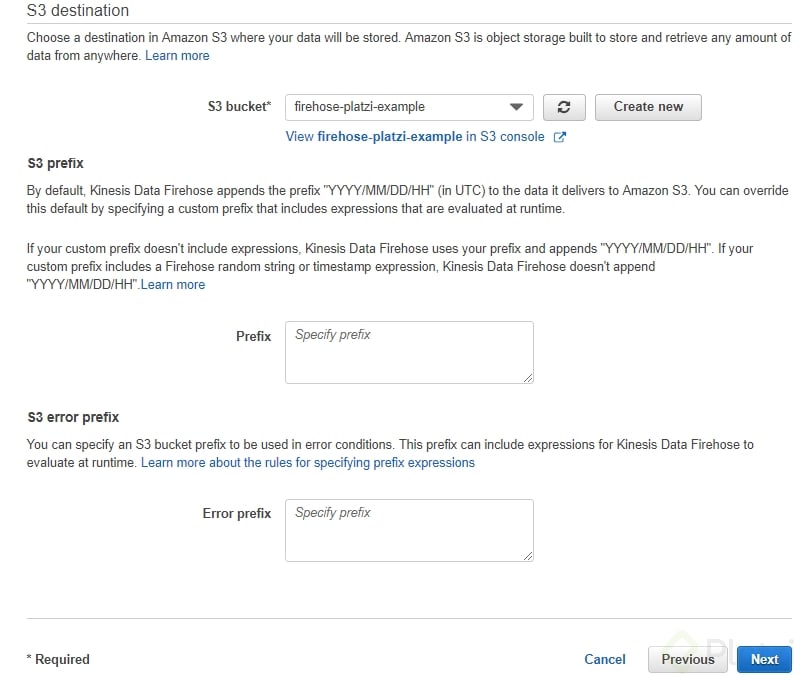Open the prefix expressions rules link
Screen dimensions: 803x681
308,462
